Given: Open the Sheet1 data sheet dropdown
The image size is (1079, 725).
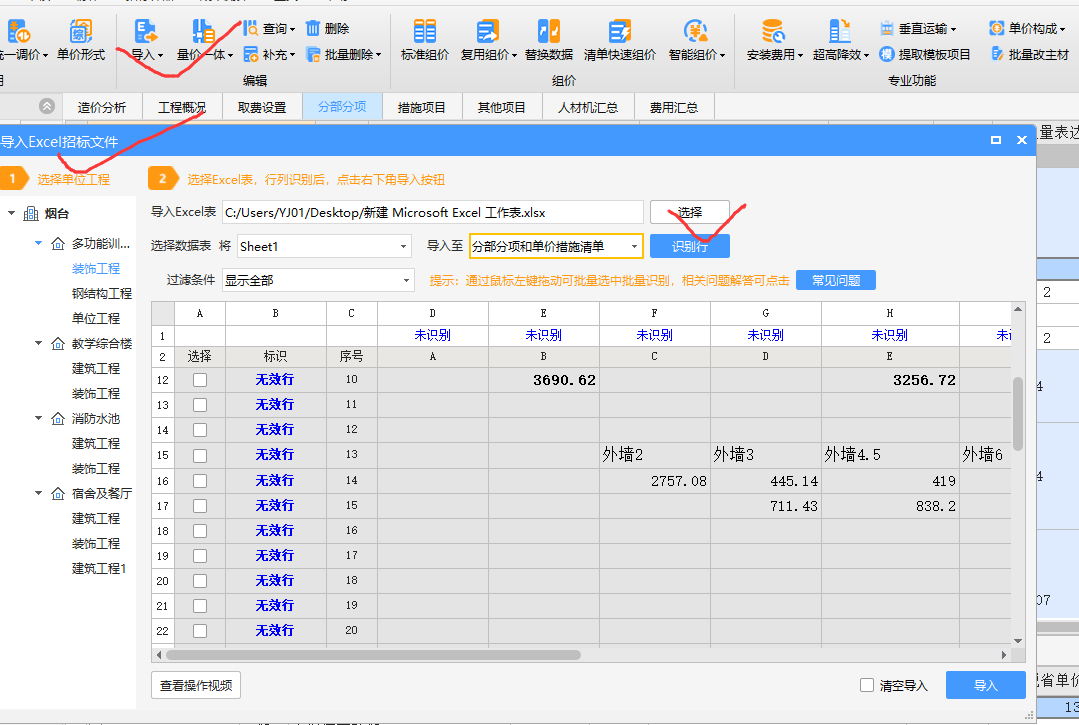Looking at the screenshot, I should click(x=324, y=246).
